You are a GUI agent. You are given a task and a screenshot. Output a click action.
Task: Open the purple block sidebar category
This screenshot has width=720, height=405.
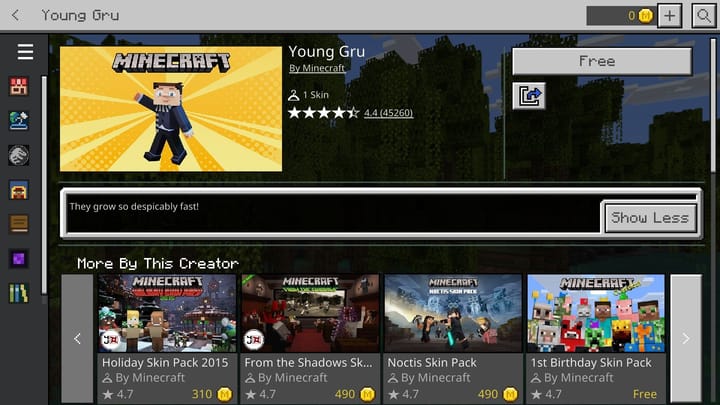[19, 259]
